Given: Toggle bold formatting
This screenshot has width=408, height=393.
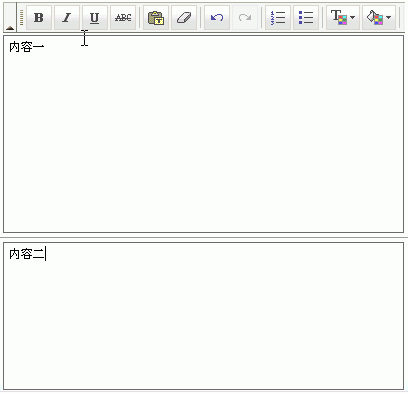Looking at the screenshot, I should tap(39, 17).
